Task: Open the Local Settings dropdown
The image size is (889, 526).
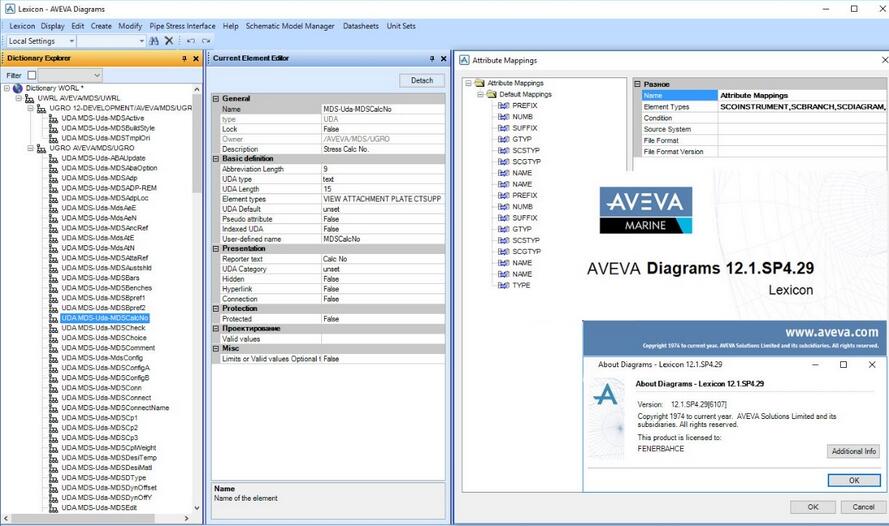Action: tap(71, 41)
